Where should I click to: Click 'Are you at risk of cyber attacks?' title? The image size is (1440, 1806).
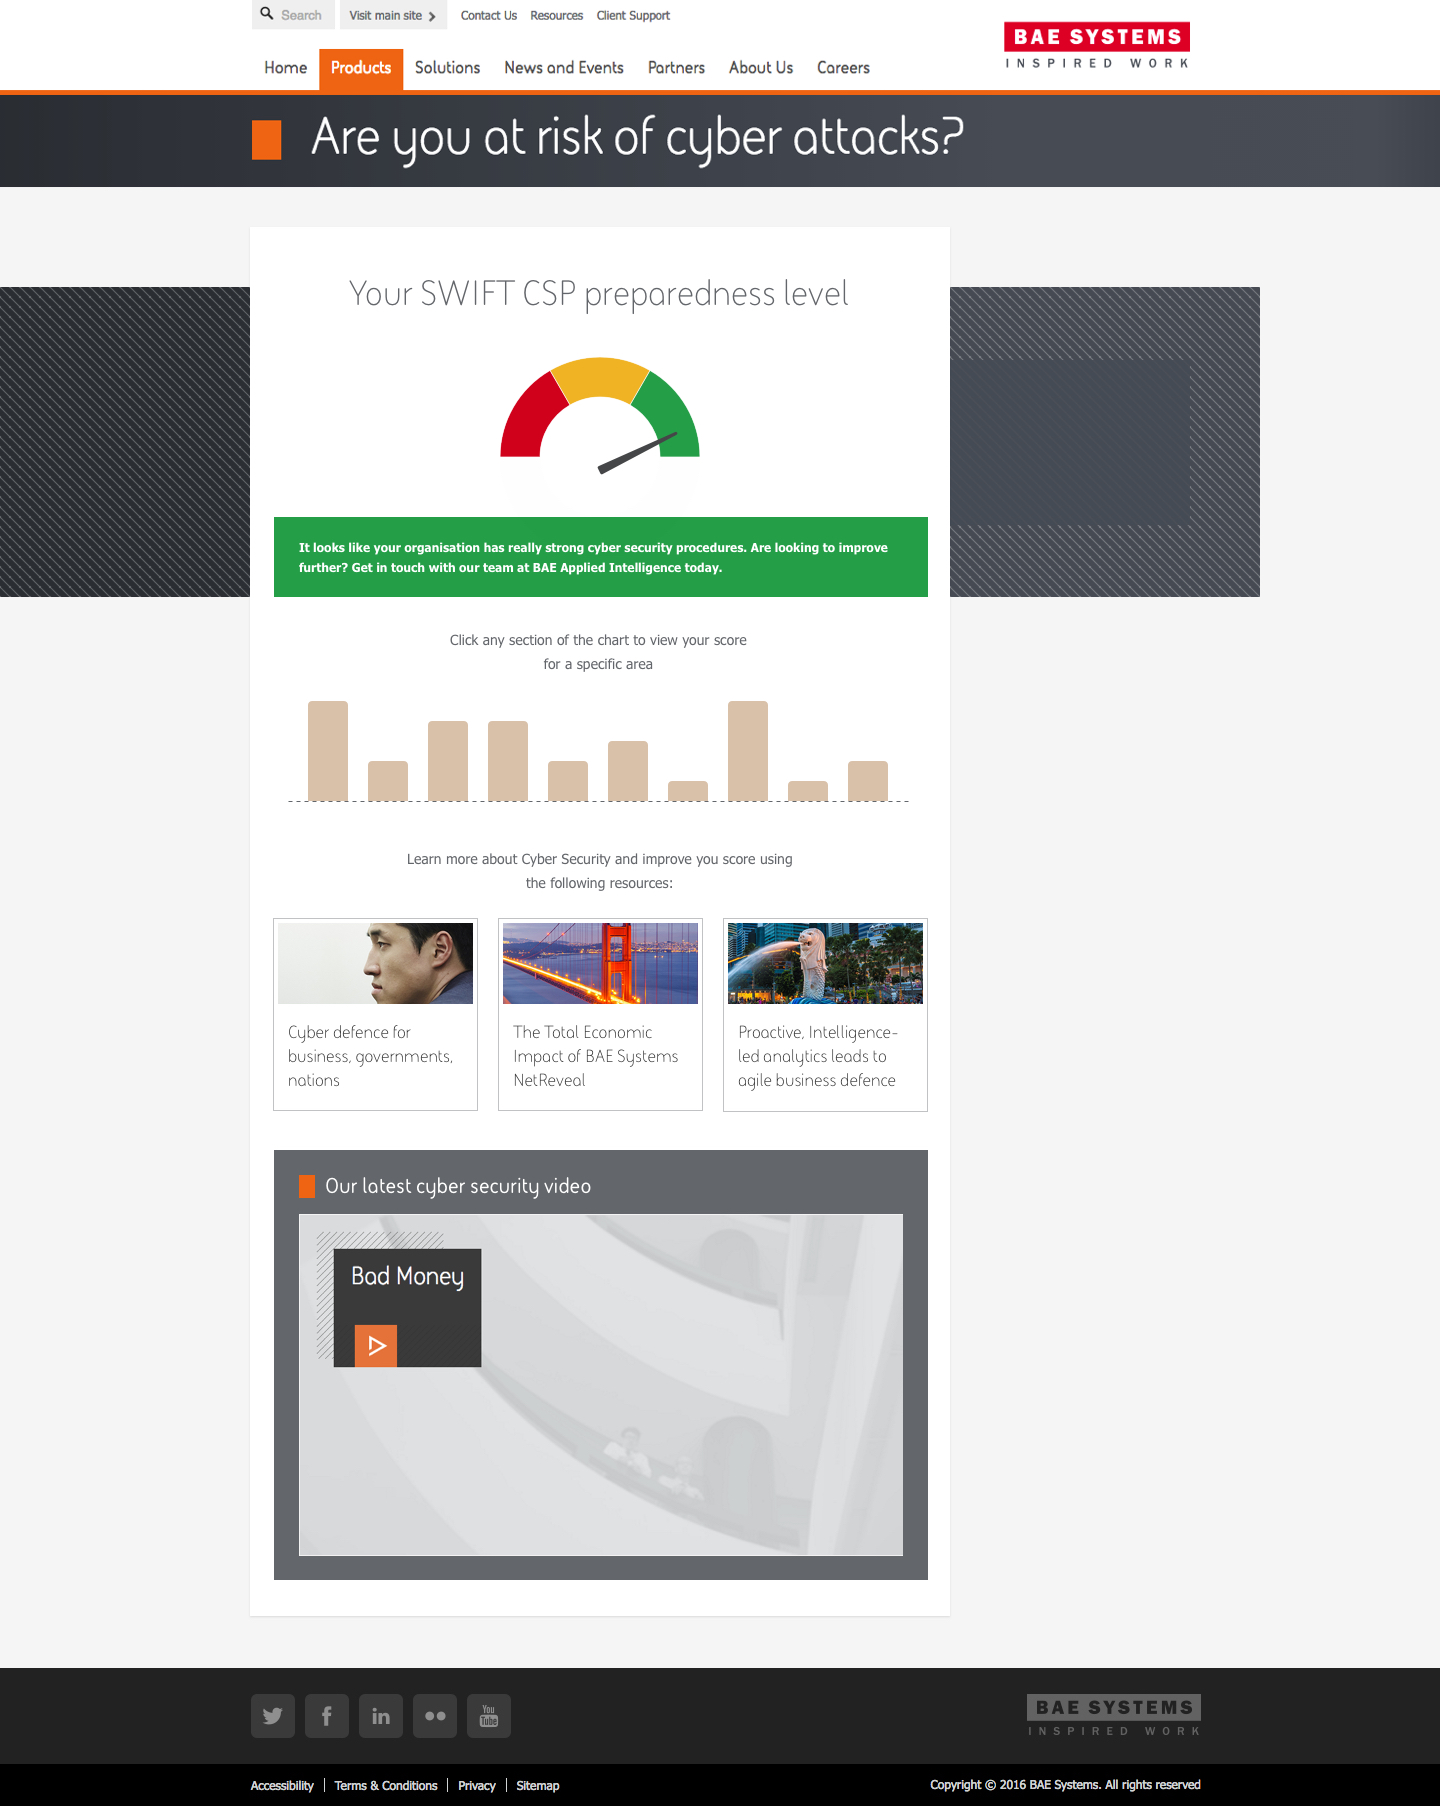click(638, 137)
